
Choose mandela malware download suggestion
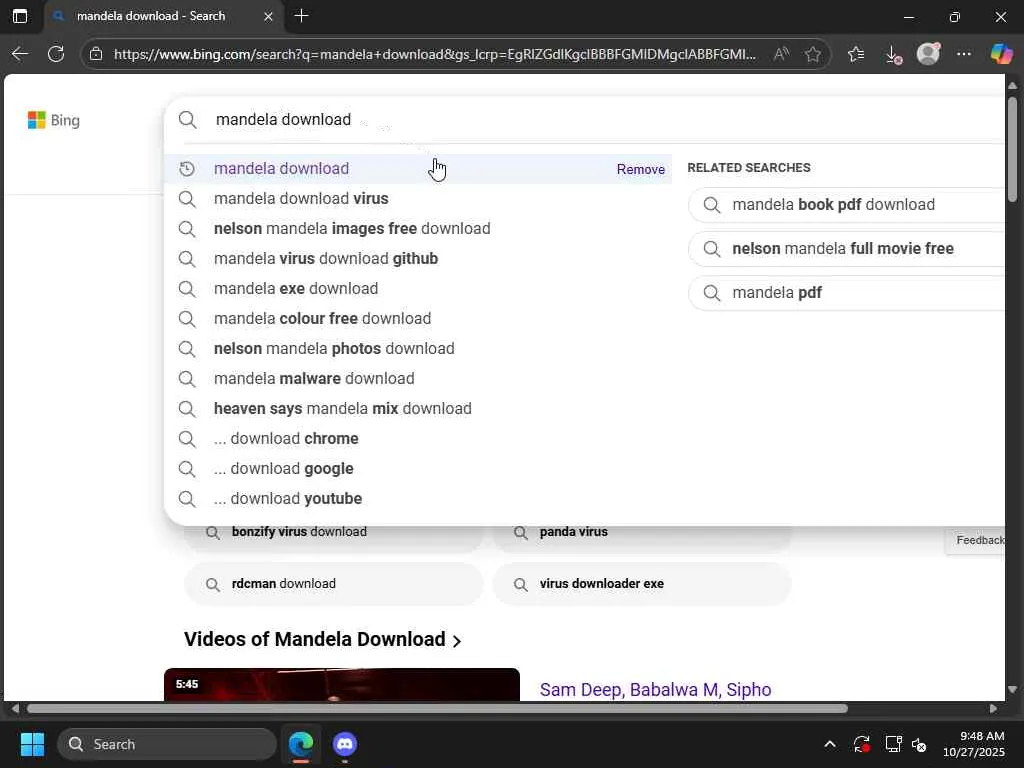[418, 379]
